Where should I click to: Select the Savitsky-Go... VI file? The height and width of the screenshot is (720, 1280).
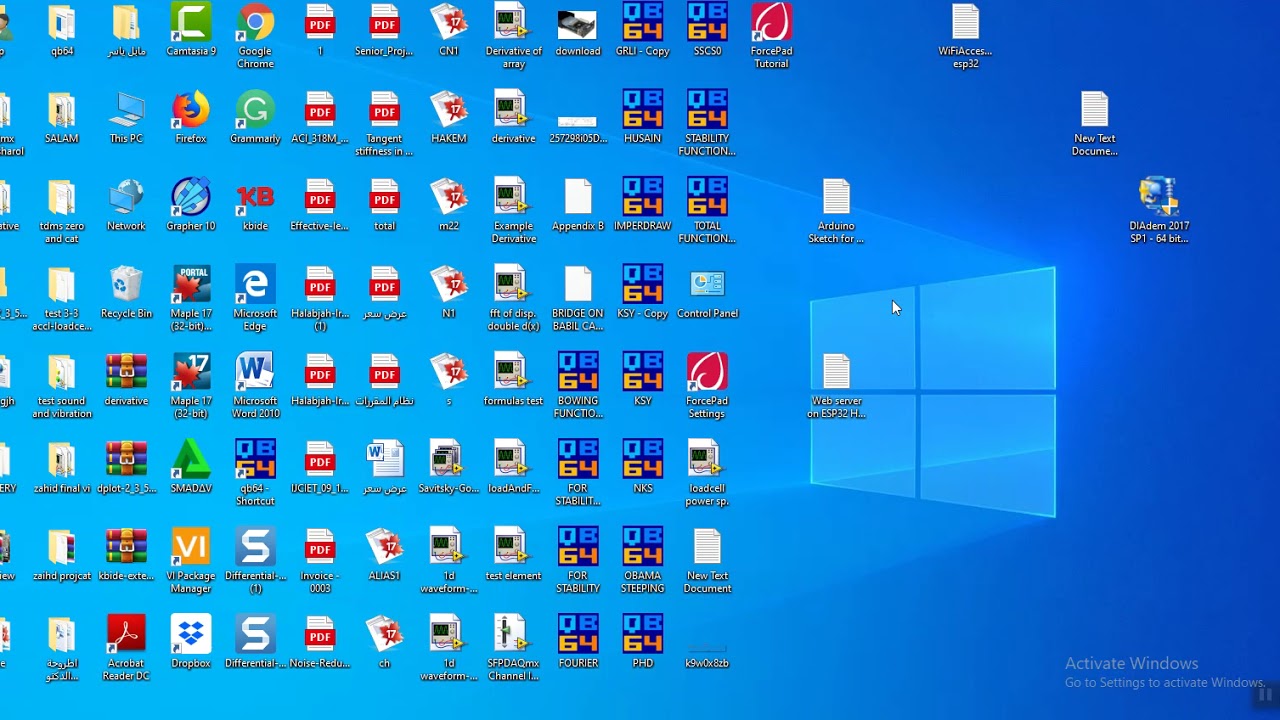point(449,468)
